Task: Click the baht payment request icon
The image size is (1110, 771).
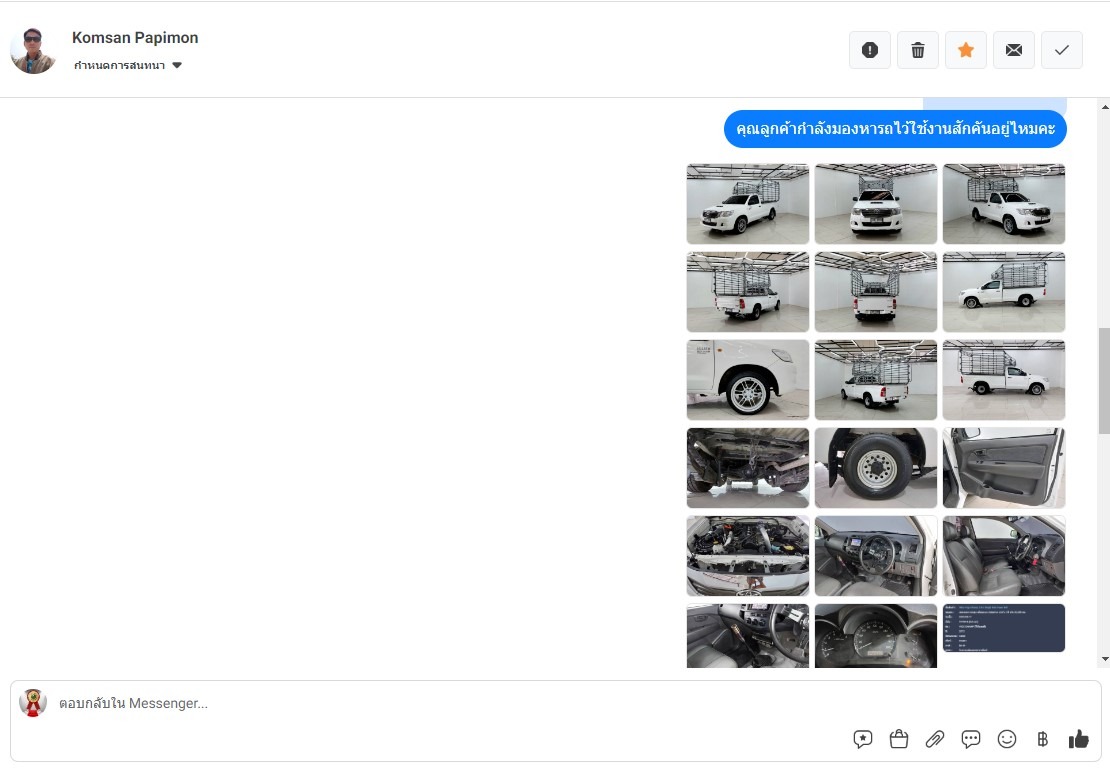Action: [x=1042, y=739]
